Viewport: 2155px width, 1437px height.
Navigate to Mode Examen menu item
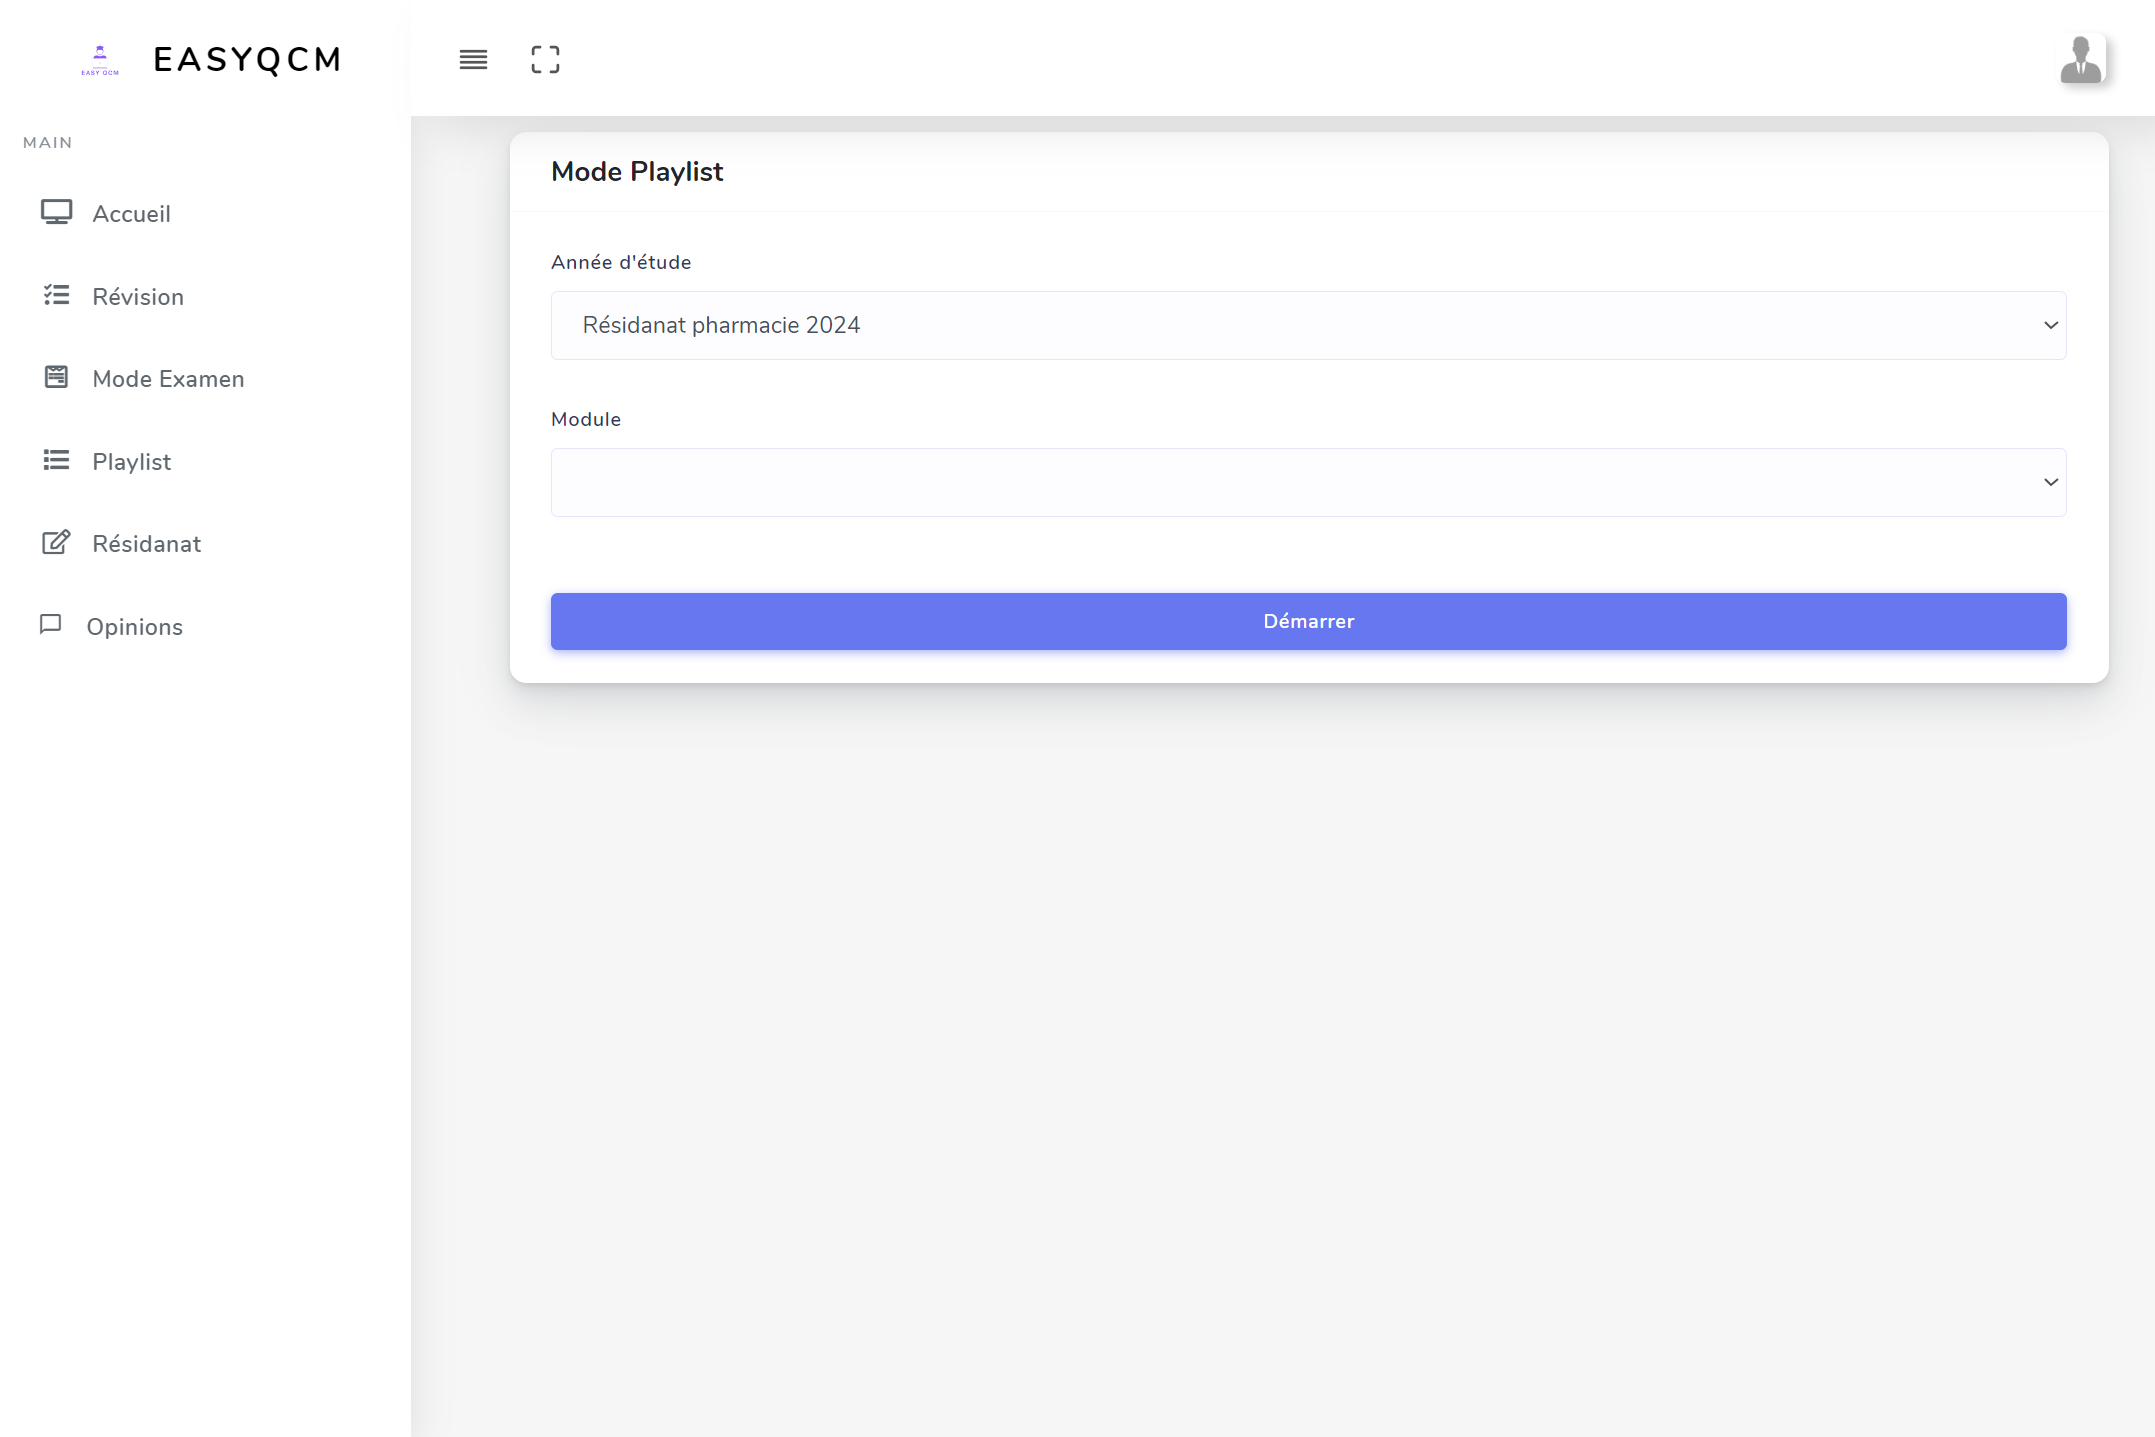pyautogui.click(x=167, y=378)
